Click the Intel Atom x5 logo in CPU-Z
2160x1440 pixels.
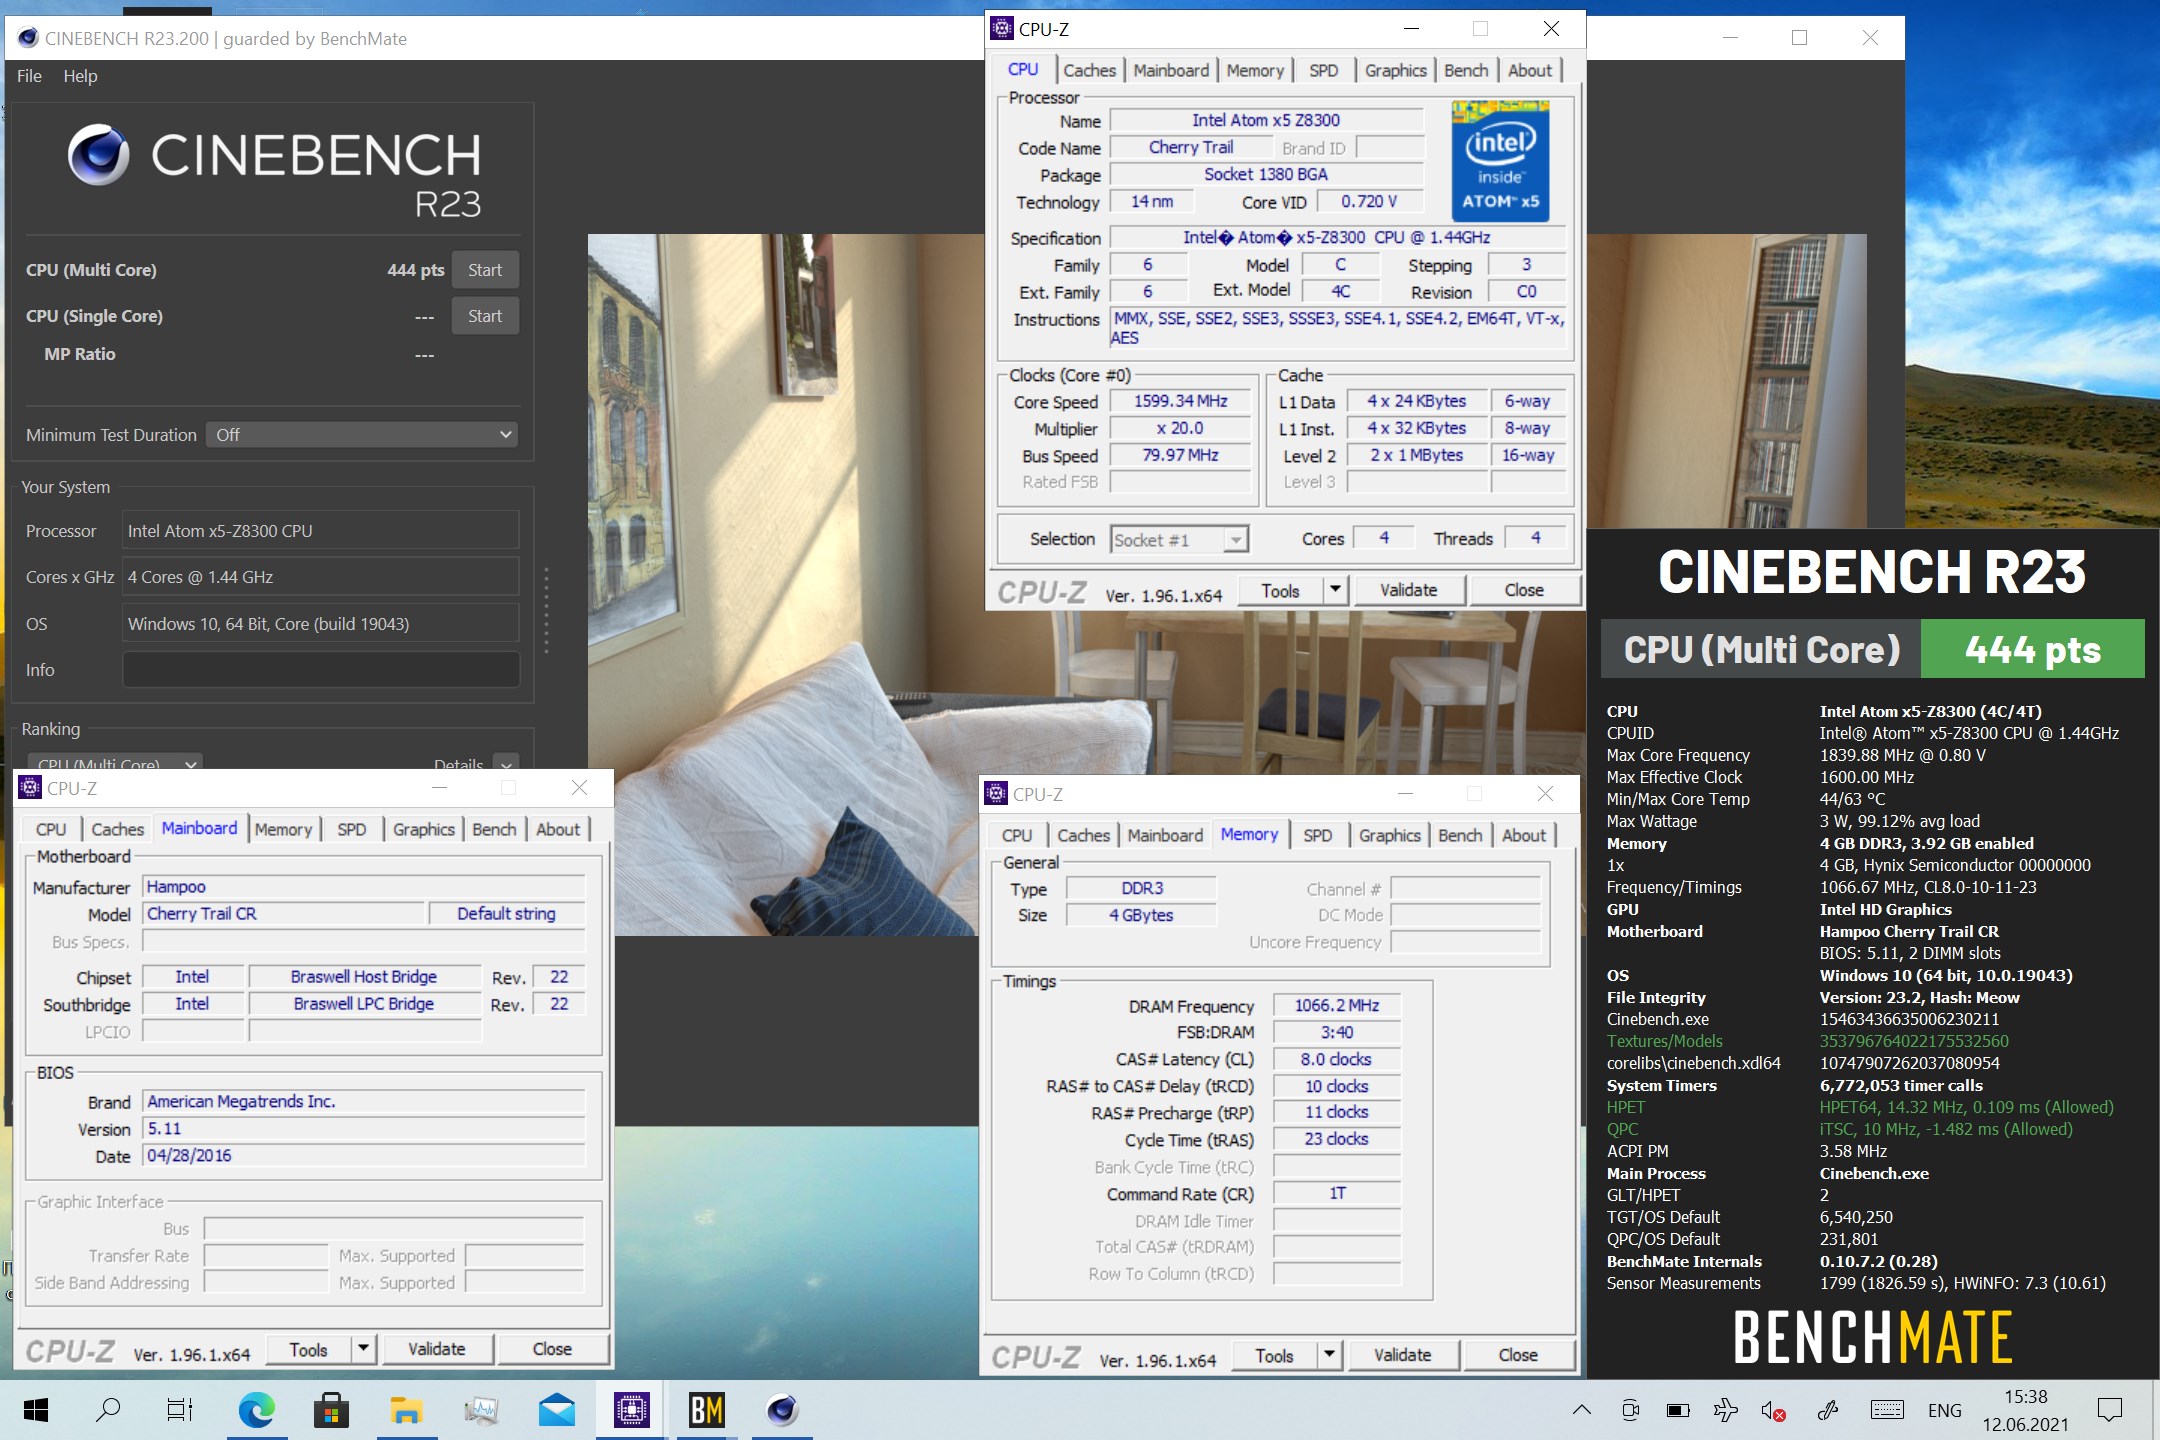click(x=1500, y=160)
